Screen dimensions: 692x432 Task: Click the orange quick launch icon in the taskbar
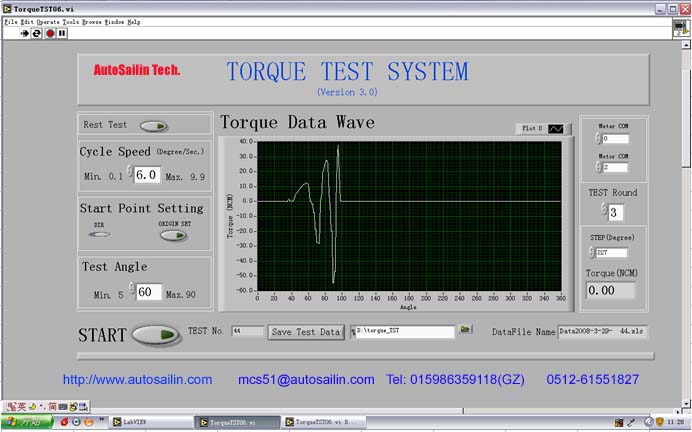click(88, 422)
